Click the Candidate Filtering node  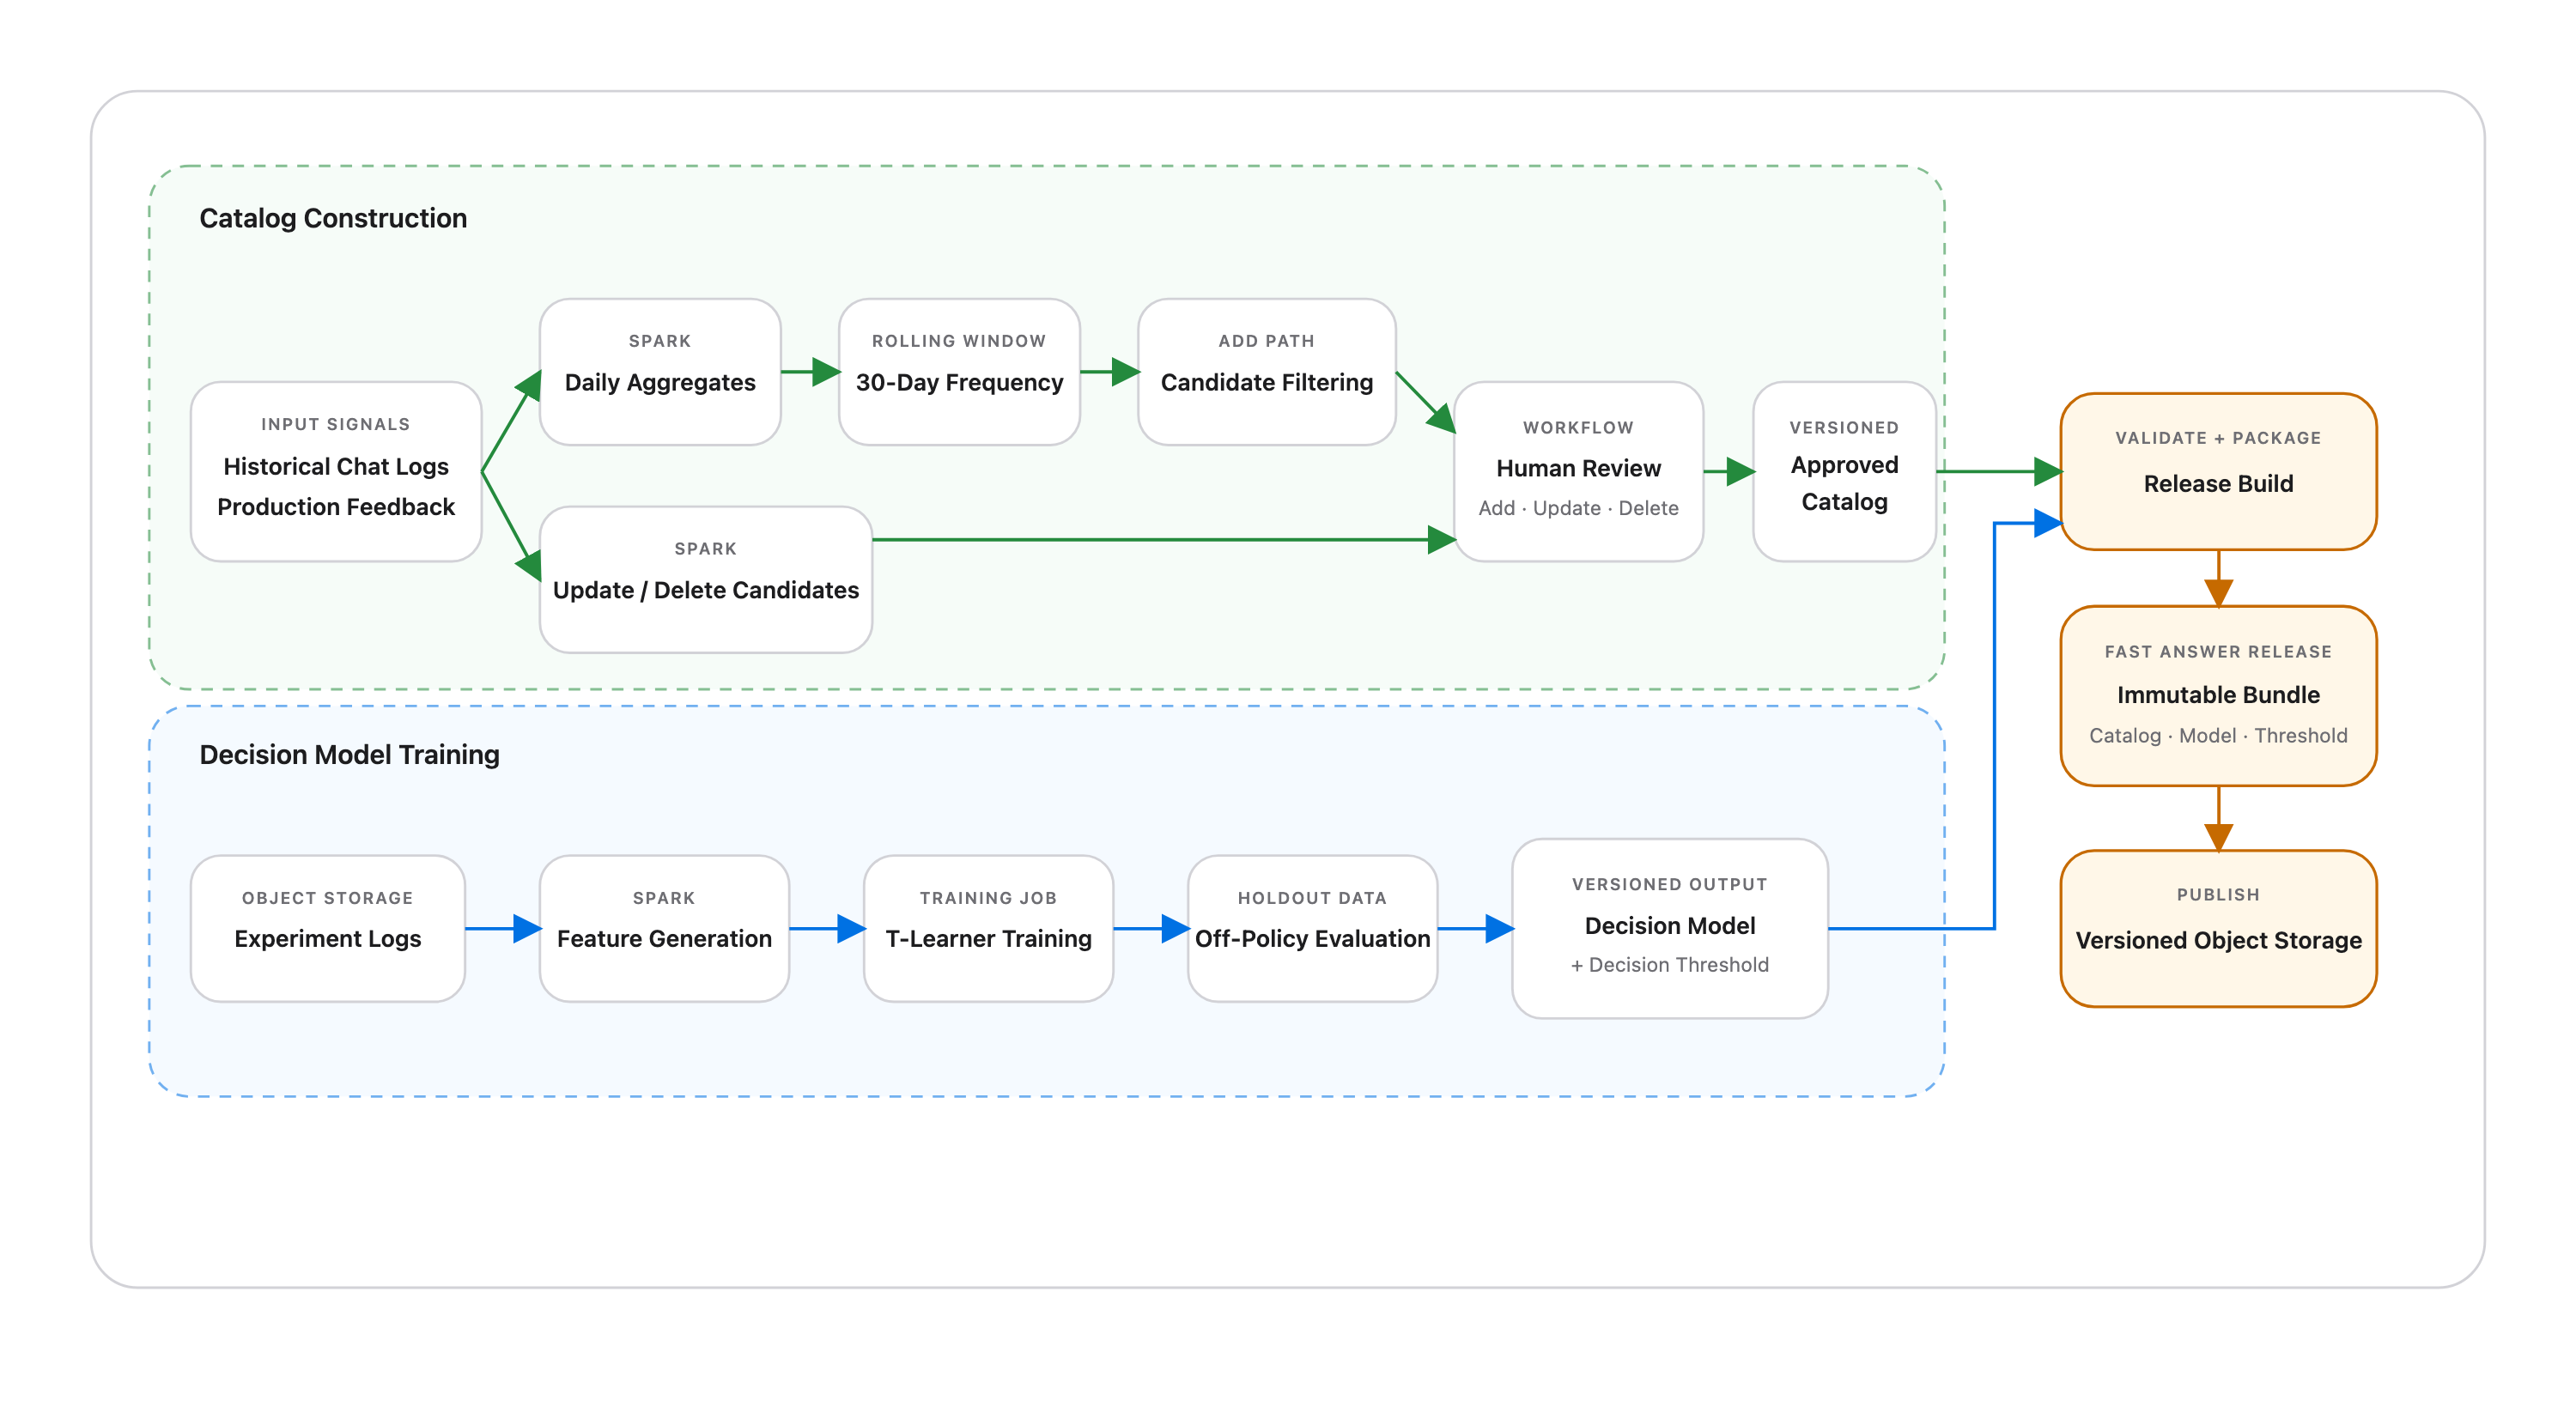(1267, 372)
